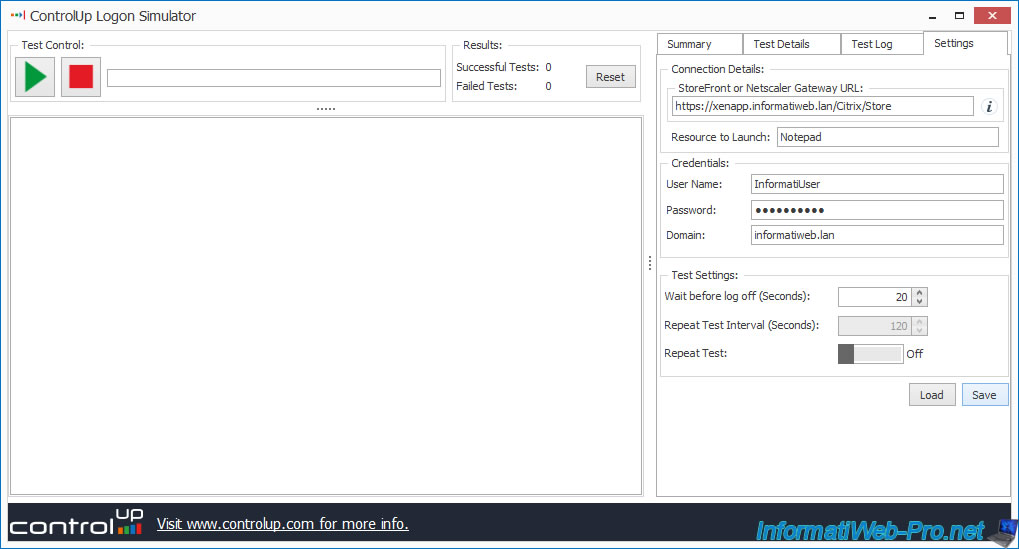This screenshot has height=549, width=1019.
Task: Click the Wait before log off value box
Action: click(x=875, y=297)
